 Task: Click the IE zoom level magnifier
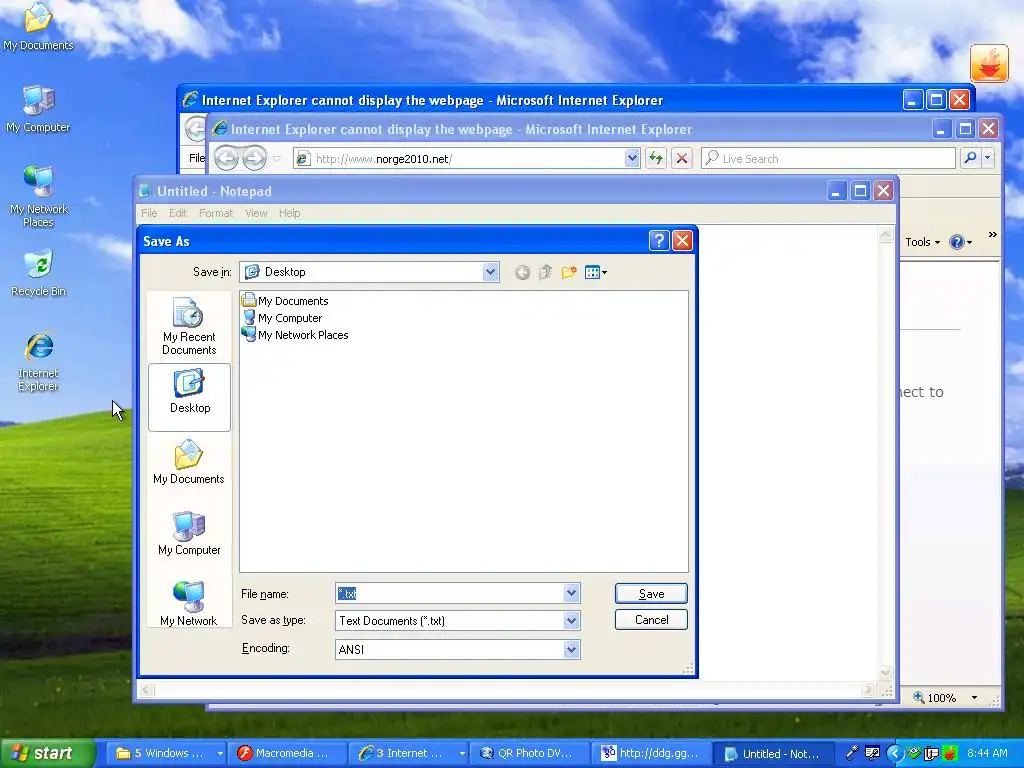918,697
